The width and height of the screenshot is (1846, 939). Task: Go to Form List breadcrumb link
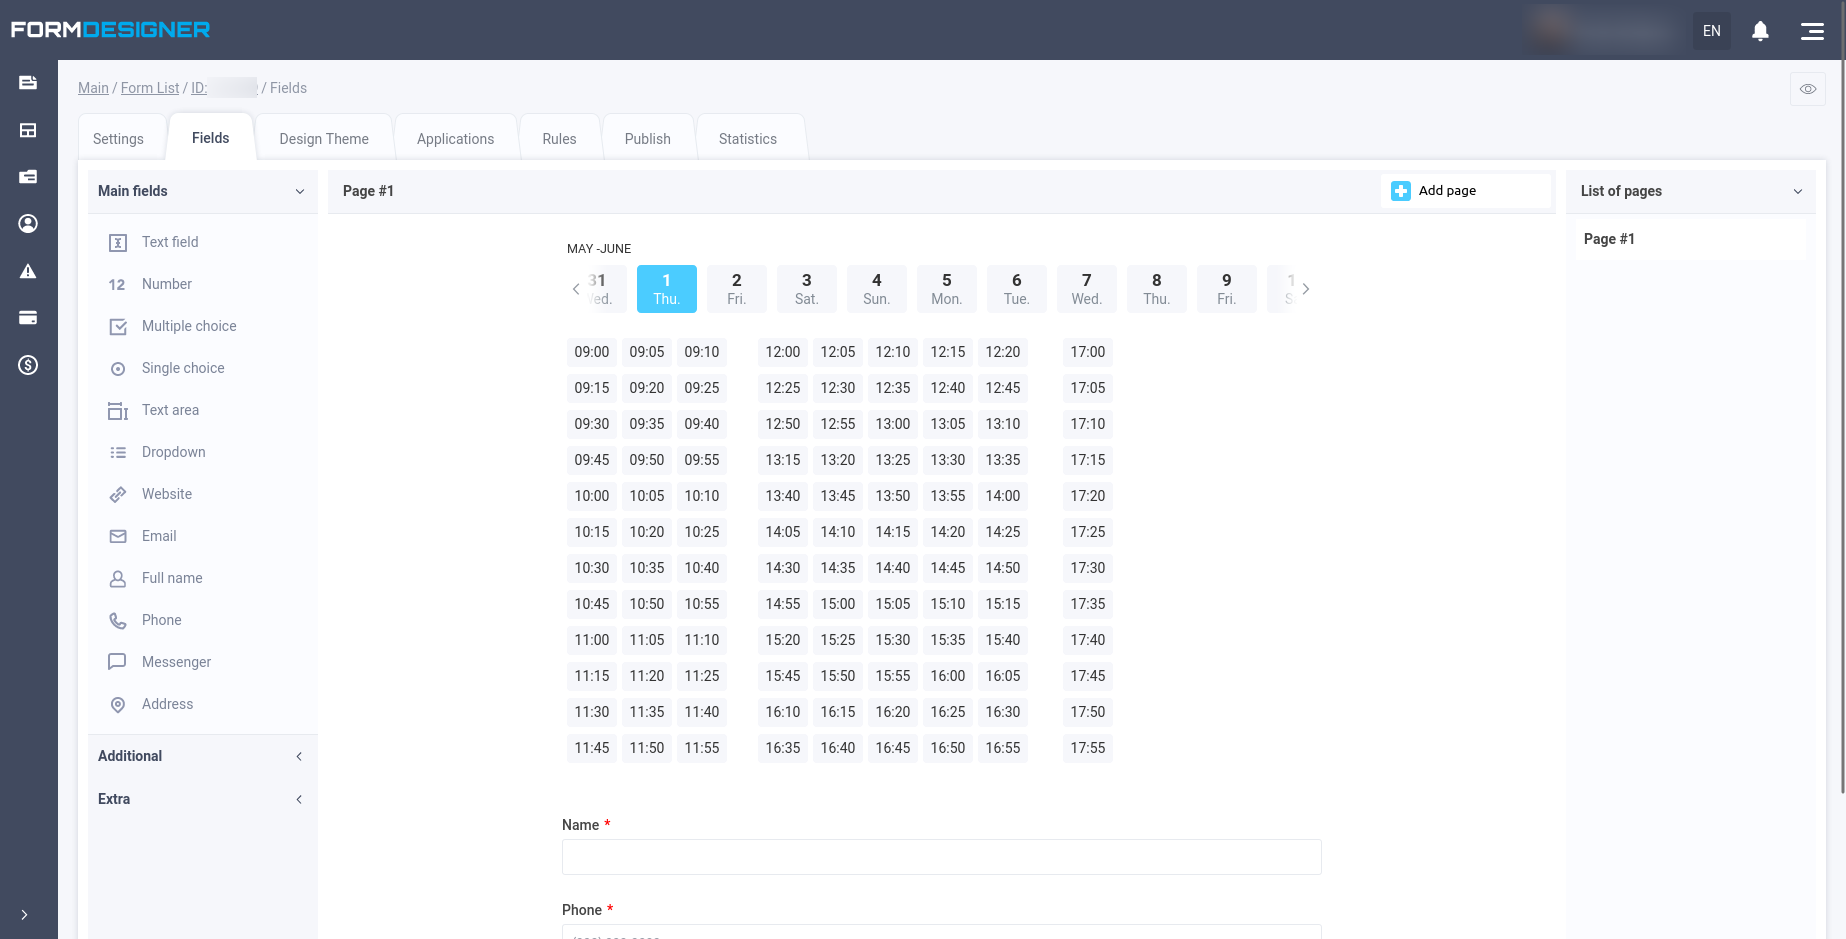coord(150,88)
